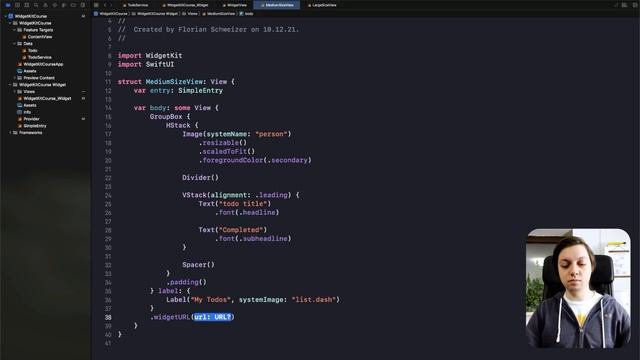The height and width of the screenshot is (360, 640).
Task: Open the Info file in navigator
Action: [24, 112]
